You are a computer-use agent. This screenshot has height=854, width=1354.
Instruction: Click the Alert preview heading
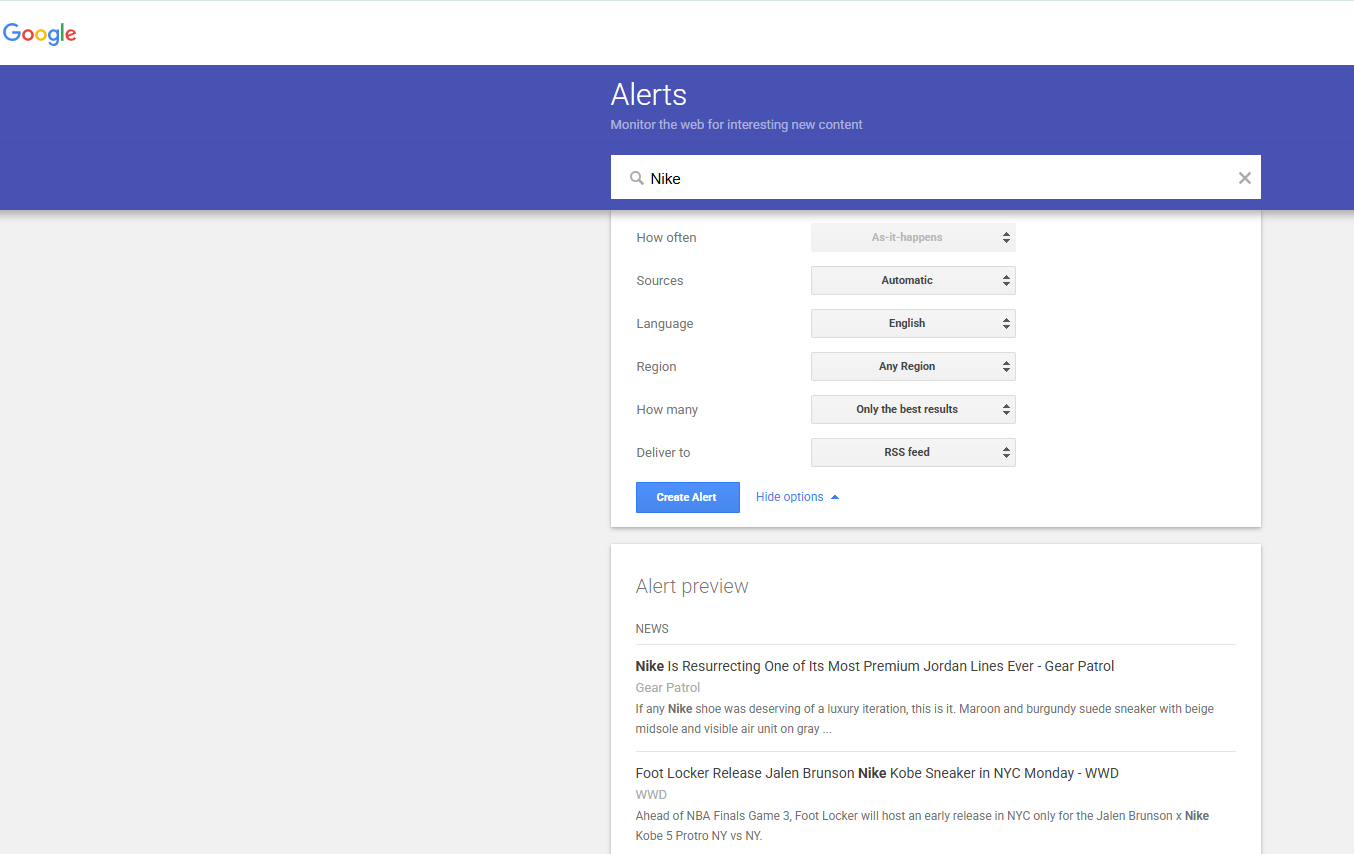[692, 587]
